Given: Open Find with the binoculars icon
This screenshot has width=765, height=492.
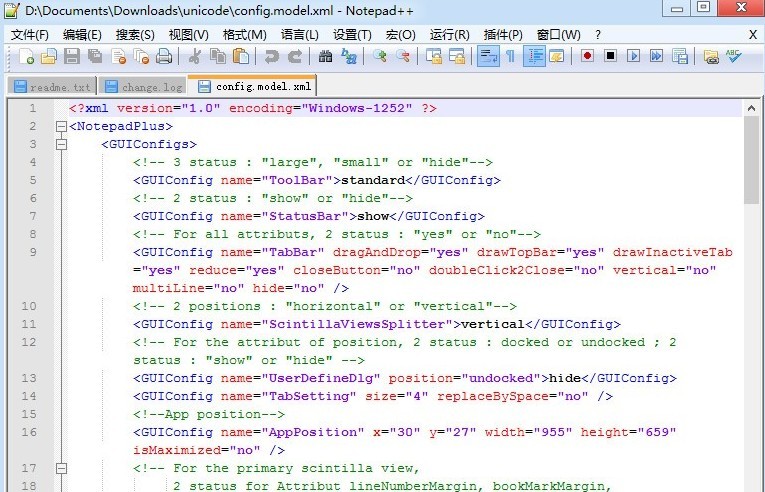Looking at the screenshot, I should click(x=328, y=57).
